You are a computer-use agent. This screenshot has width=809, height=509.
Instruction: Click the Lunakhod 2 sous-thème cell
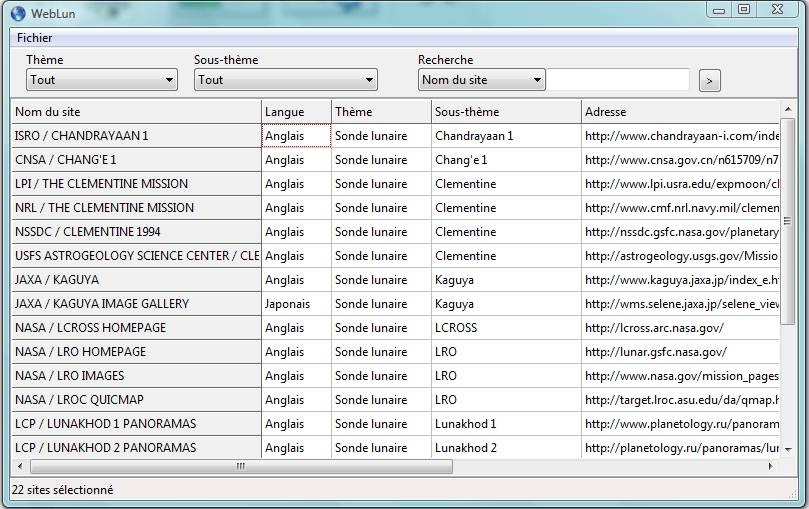(x=506, y=447)
